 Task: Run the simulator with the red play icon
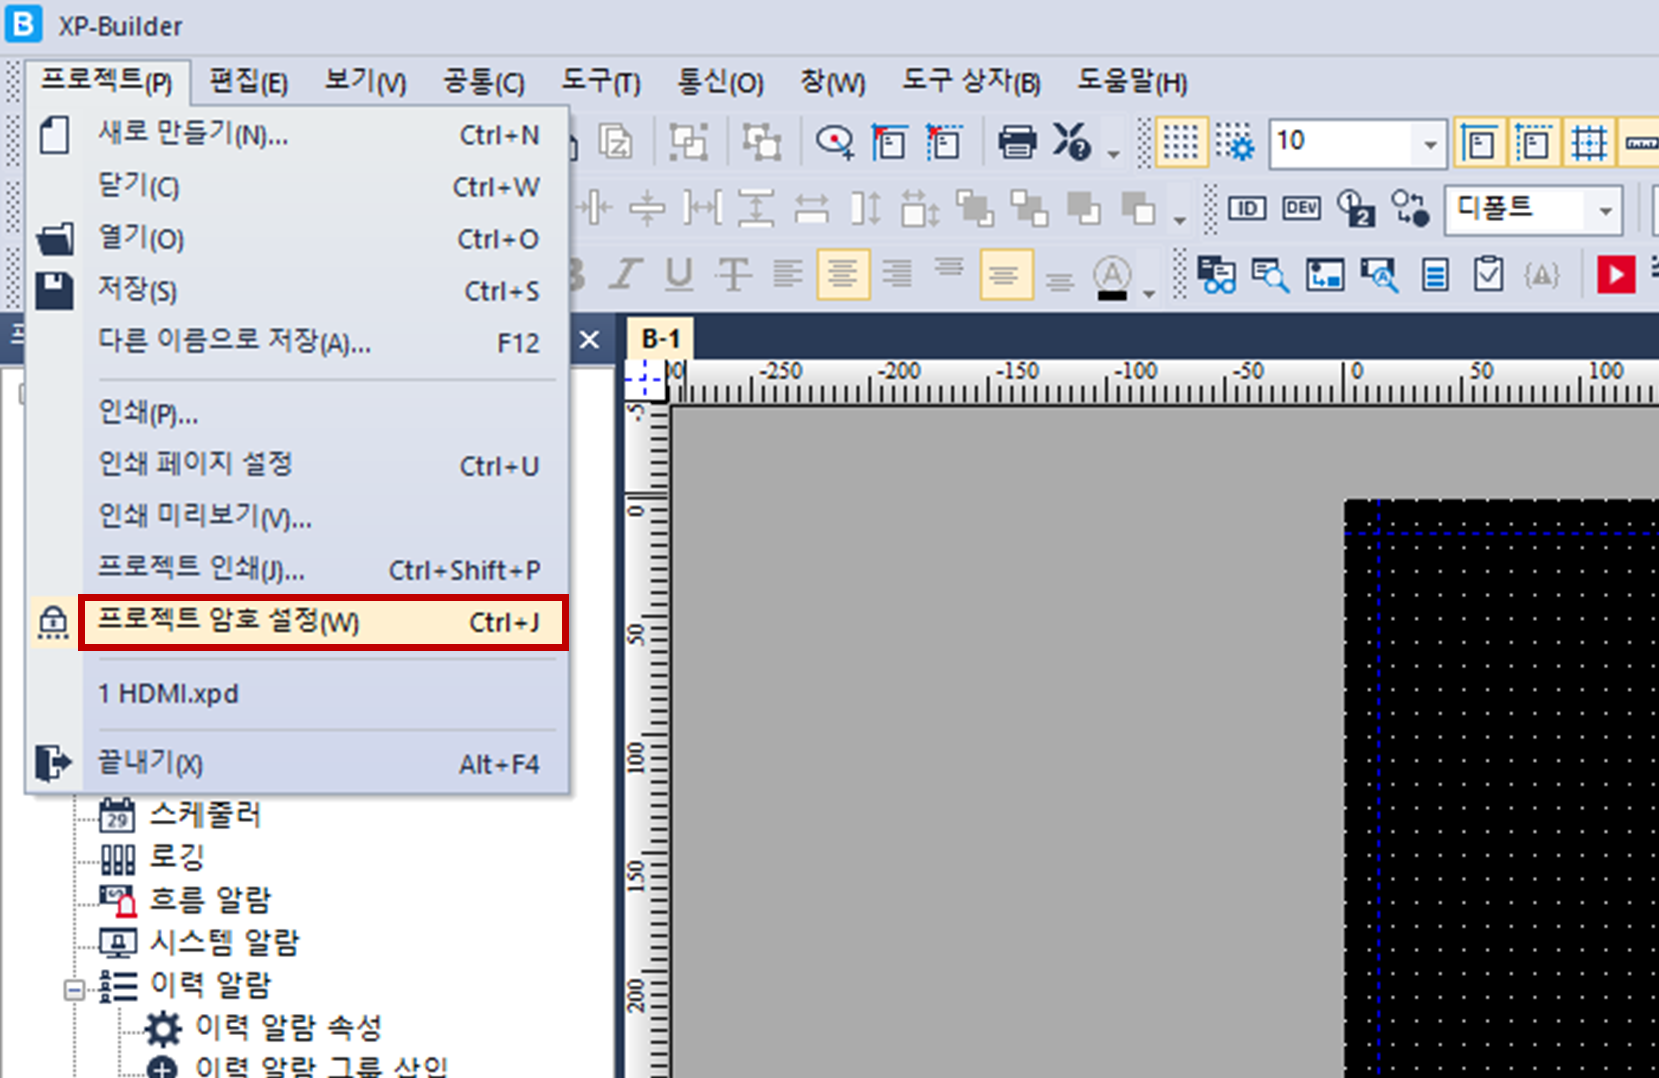(x=1616, y=275)
